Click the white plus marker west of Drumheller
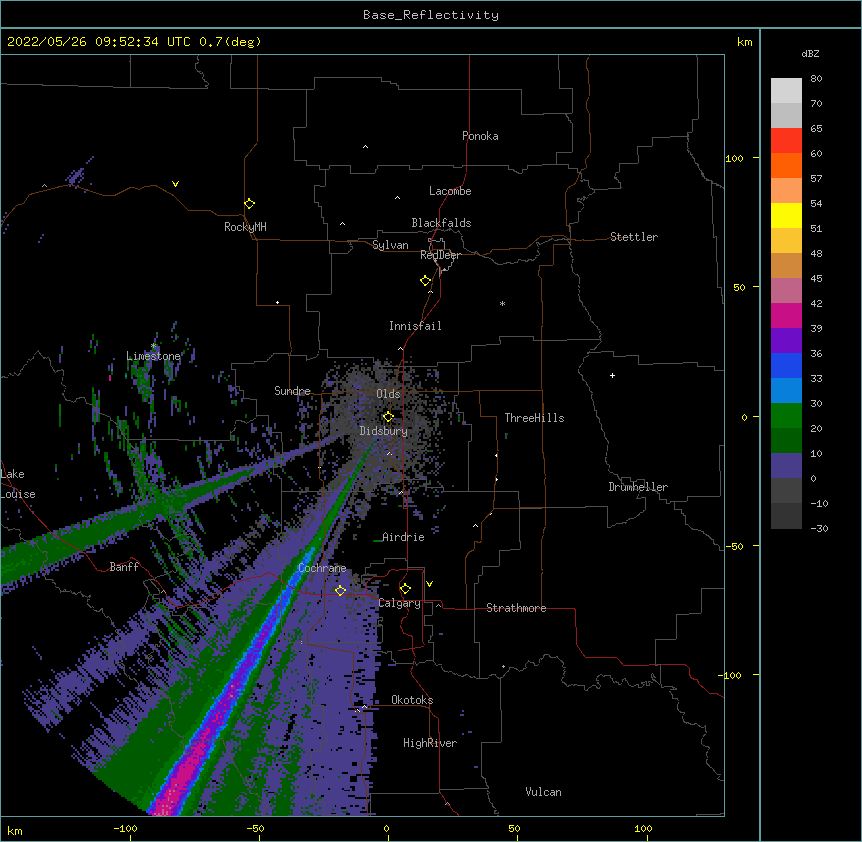Viewport: 862px width, 842px height. pyautogui.click(x=612, y=375)
